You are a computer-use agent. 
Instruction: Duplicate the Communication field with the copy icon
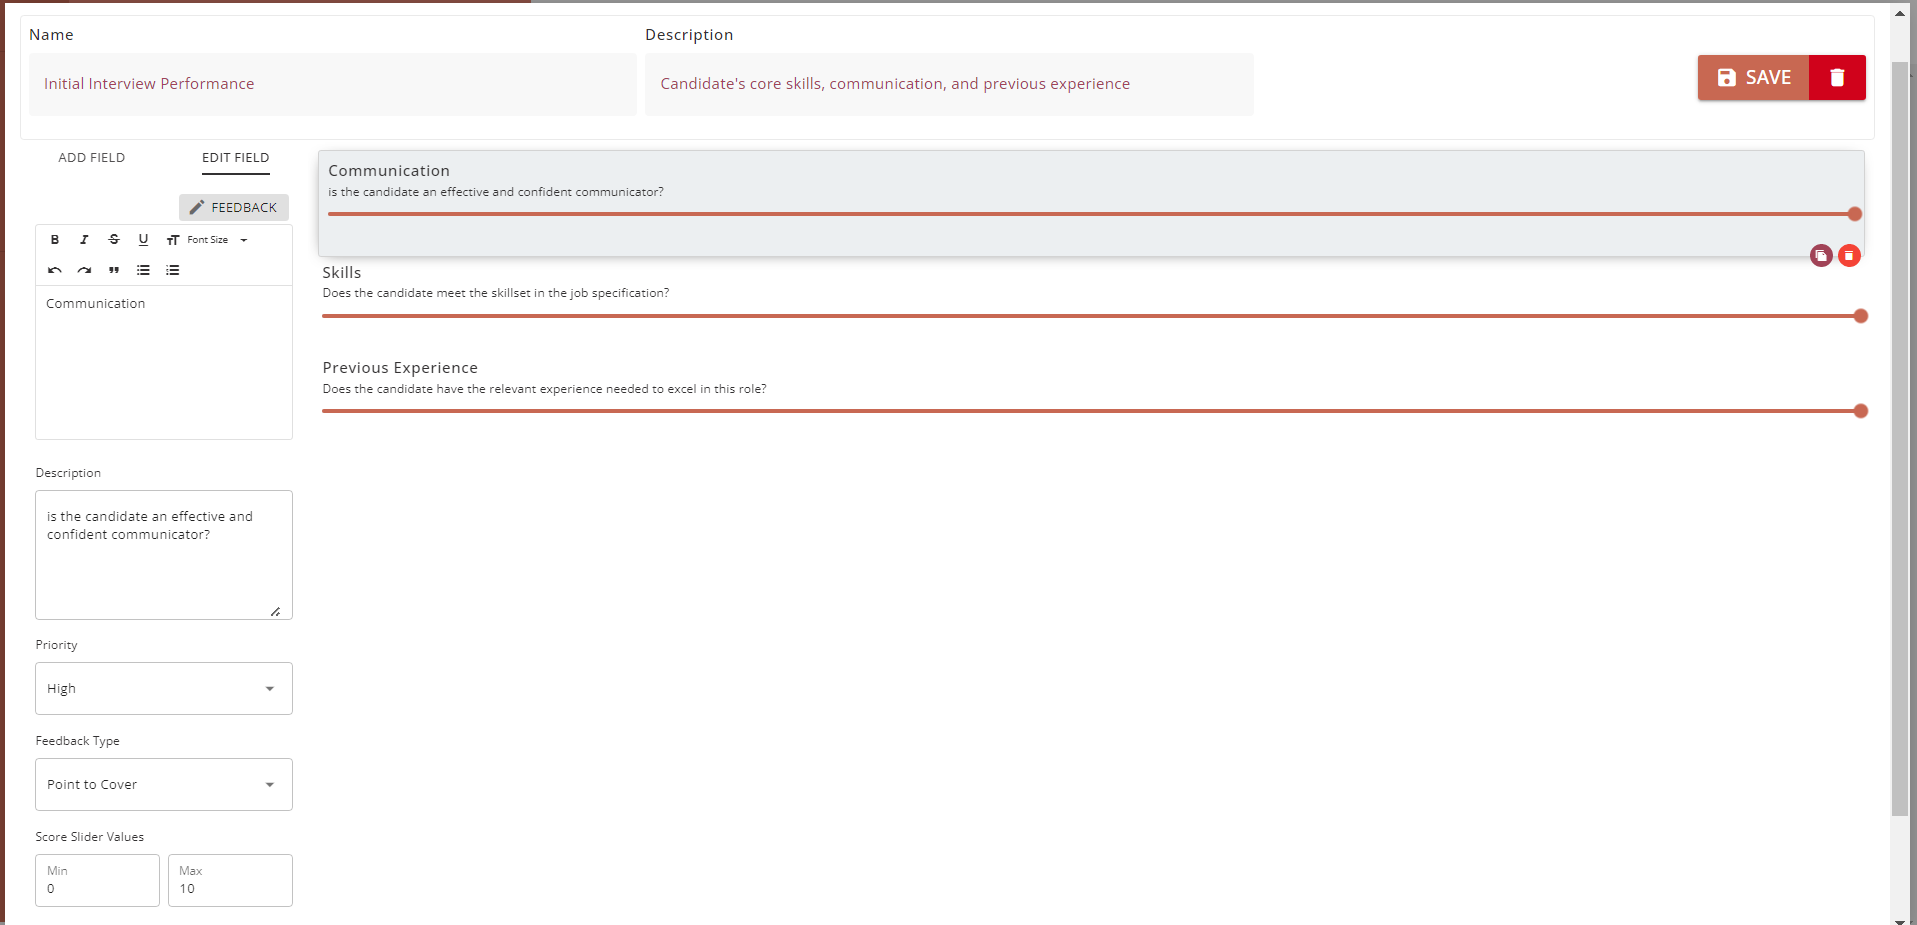tap(1821, 256)
